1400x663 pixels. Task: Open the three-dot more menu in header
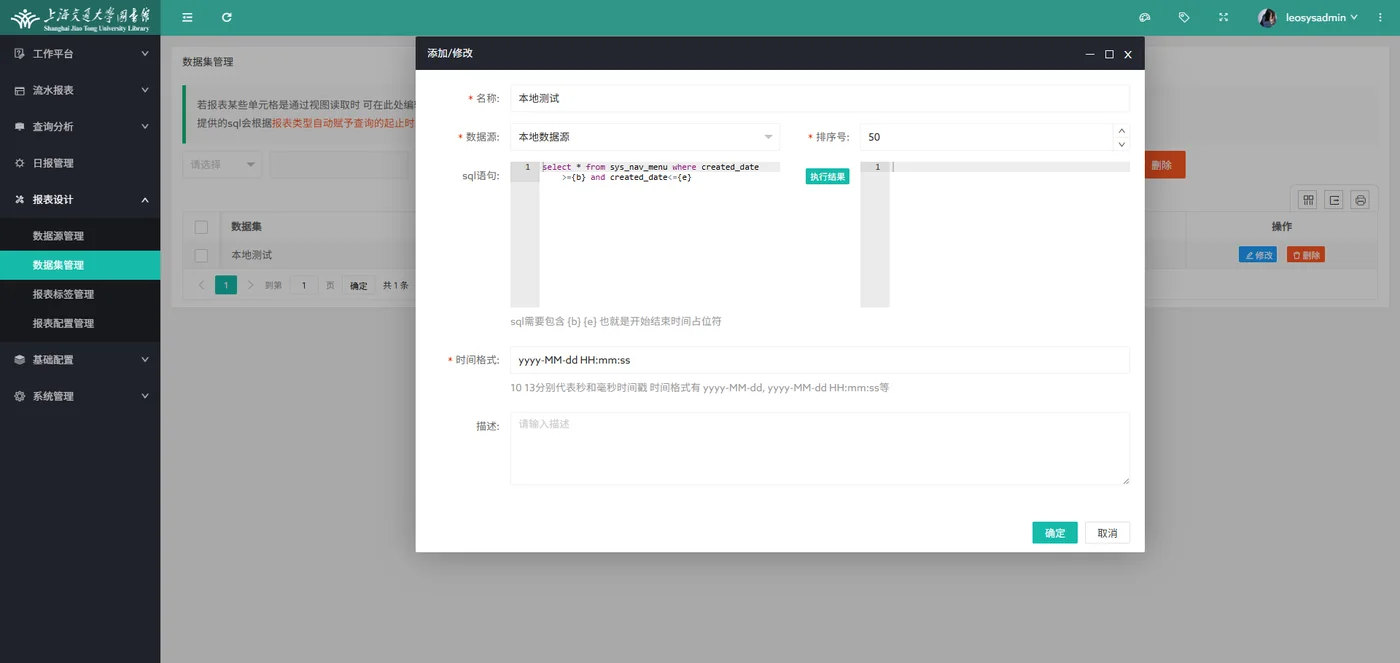pyautogui.click(x=1380, y=17)
